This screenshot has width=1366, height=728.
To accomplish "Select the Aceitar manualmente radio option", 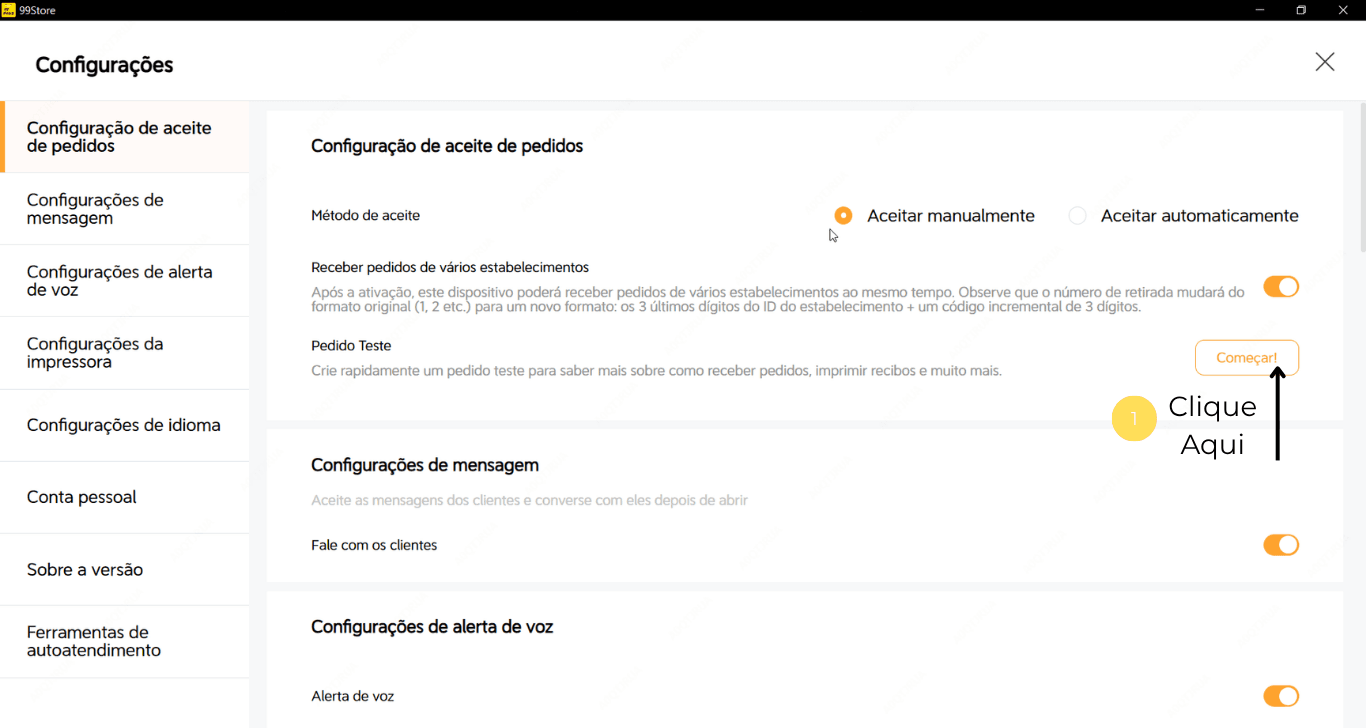I will [x=843, y=216].
